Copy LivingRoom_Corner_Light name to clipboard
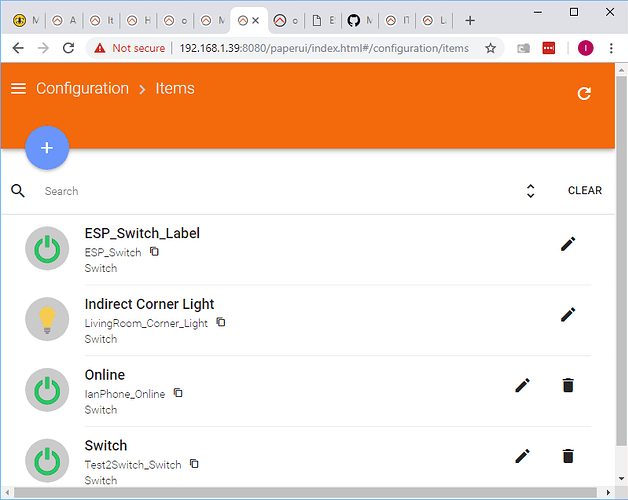This screenshot has height=500, width=628. point(221,322)
